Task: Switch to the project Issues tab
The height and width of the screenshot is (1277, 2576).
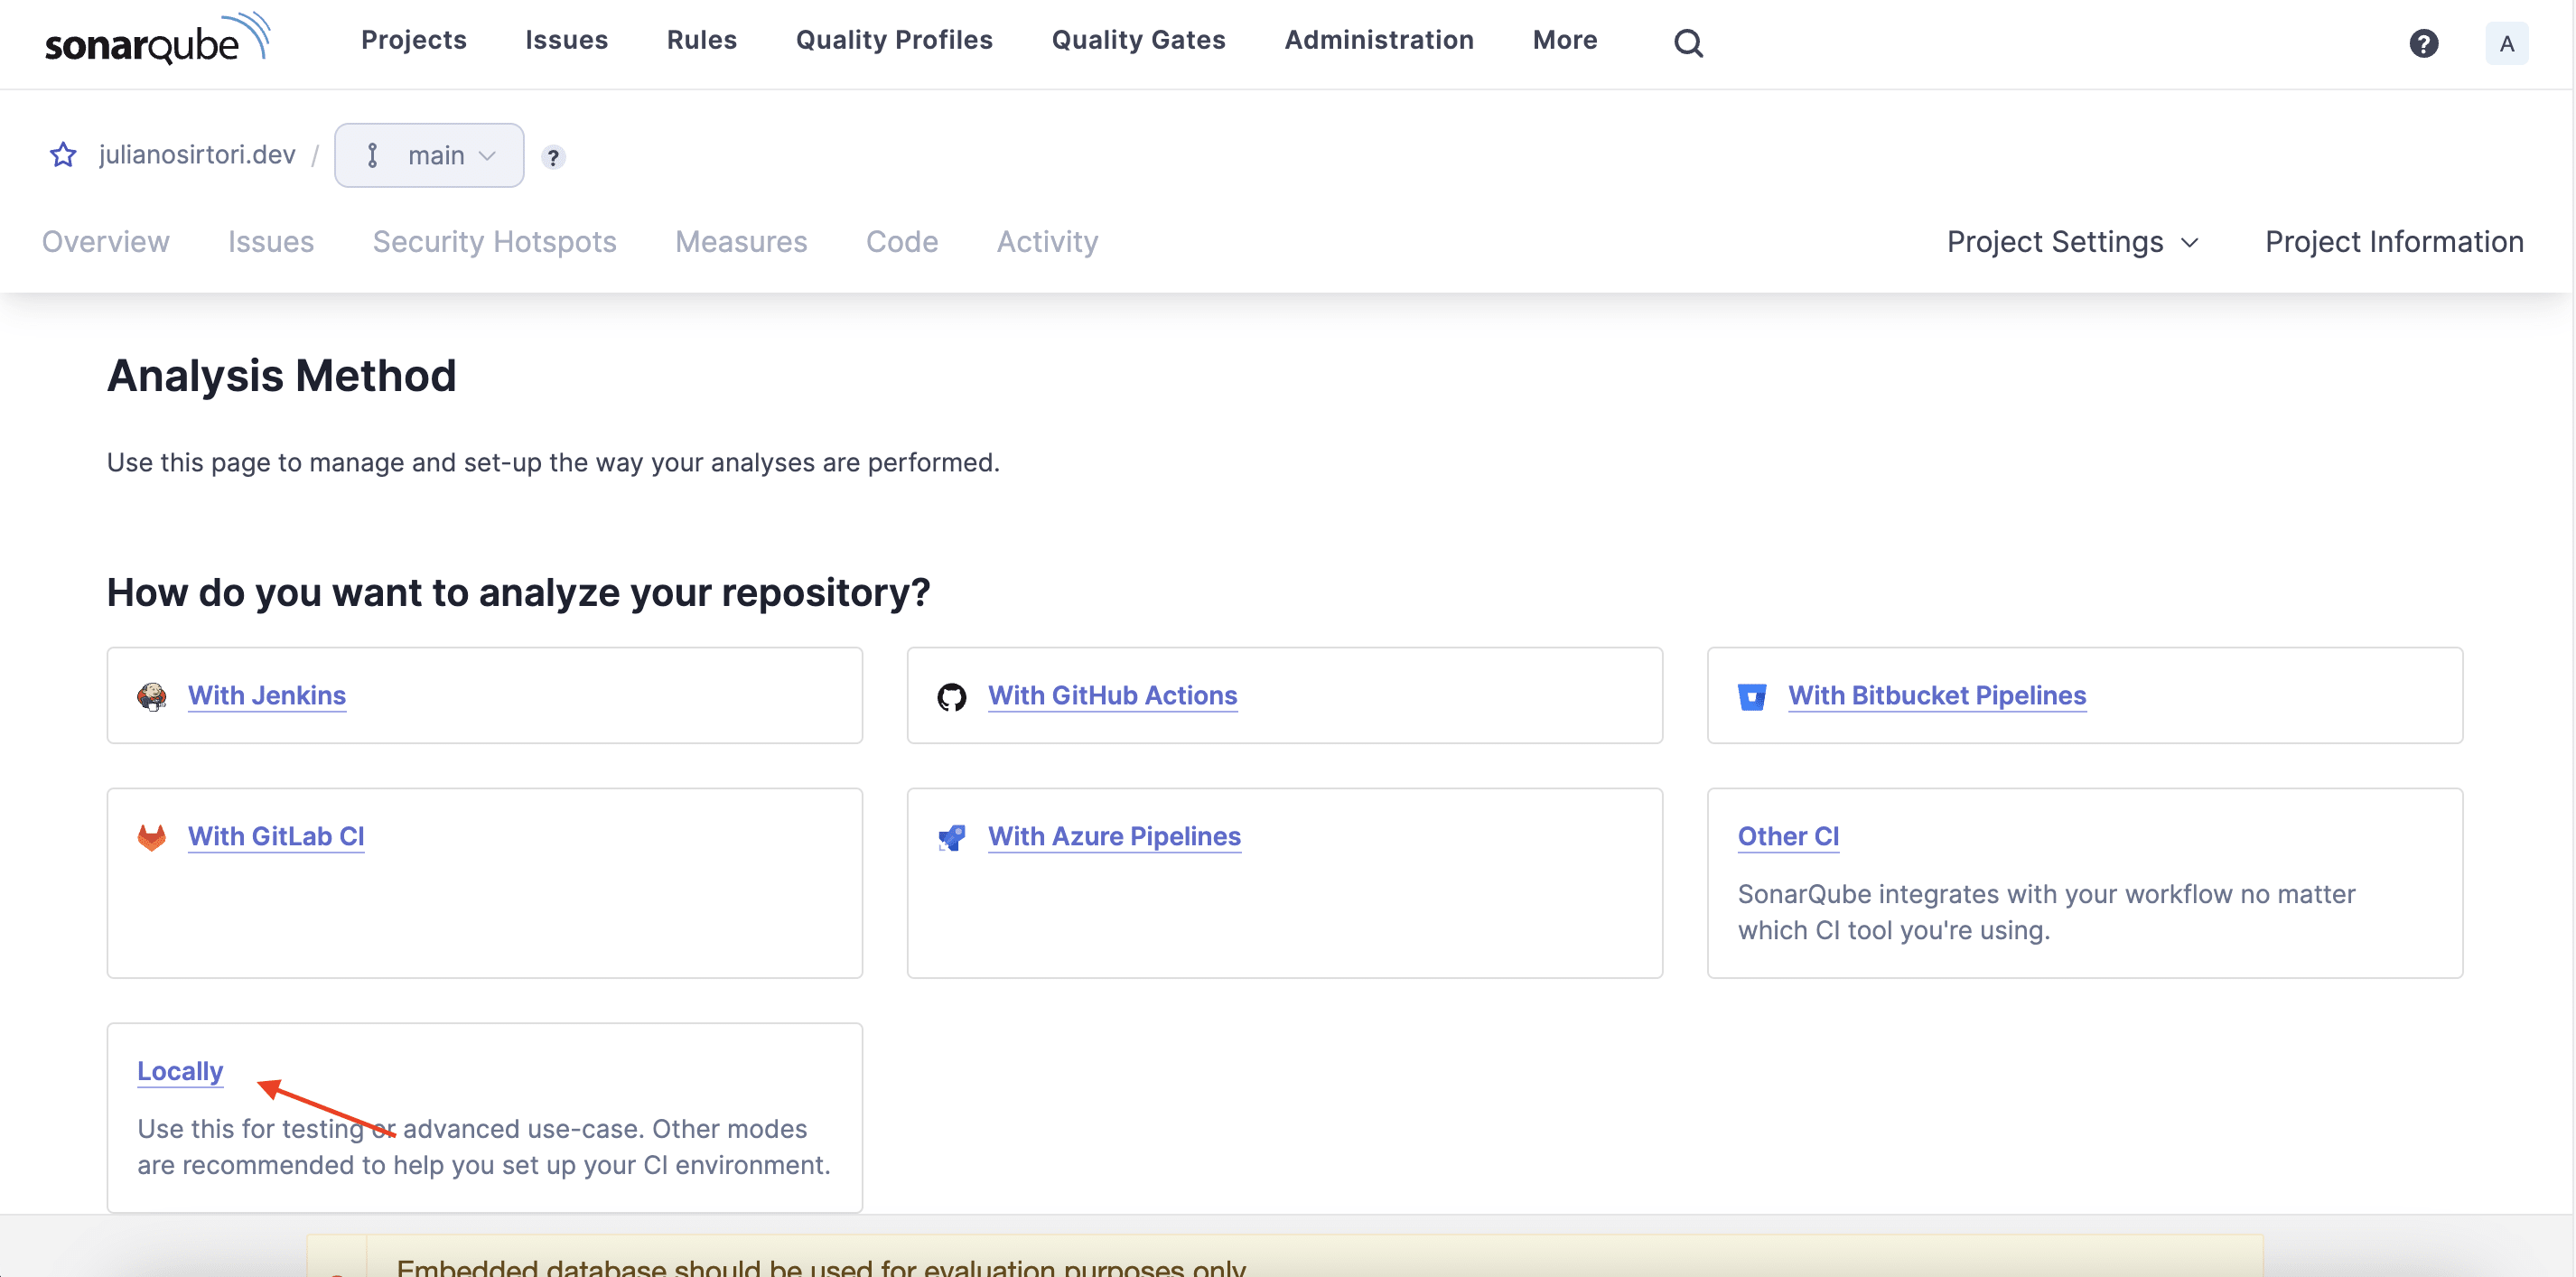Action: 271,242
